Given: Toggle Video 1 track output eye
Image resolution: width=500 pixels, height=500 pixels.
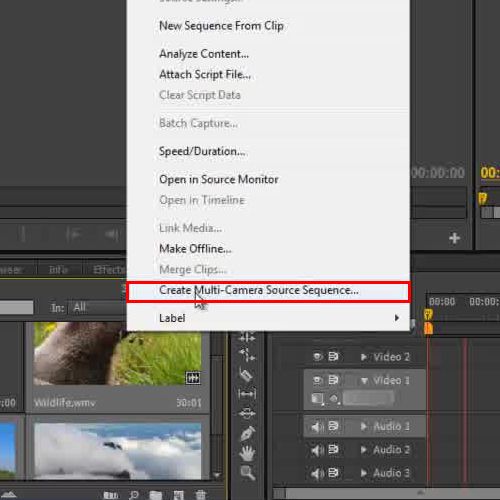Looking at the screenshot, I should (x=318, y=380).
